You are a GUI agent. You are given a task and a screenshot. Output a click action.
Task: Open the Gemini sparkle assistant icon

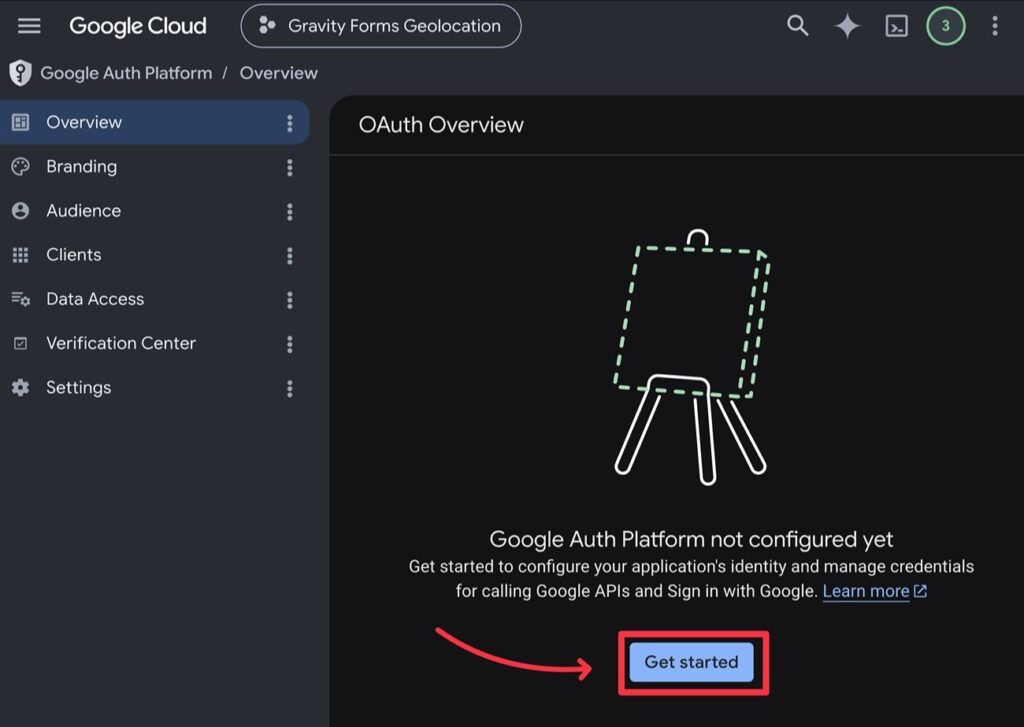(x=847, y=26)
